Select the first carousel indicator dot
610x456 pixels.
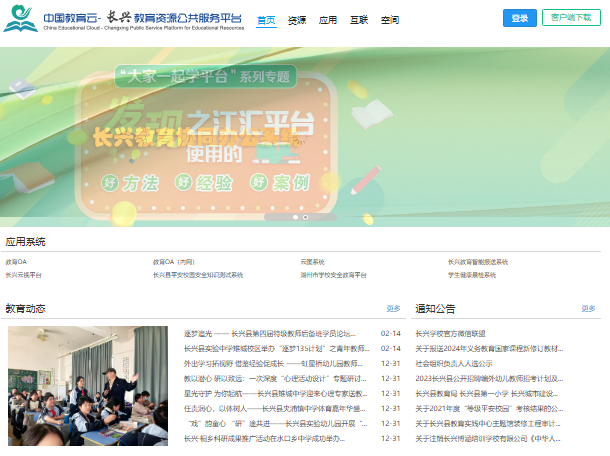pos(296,216)
